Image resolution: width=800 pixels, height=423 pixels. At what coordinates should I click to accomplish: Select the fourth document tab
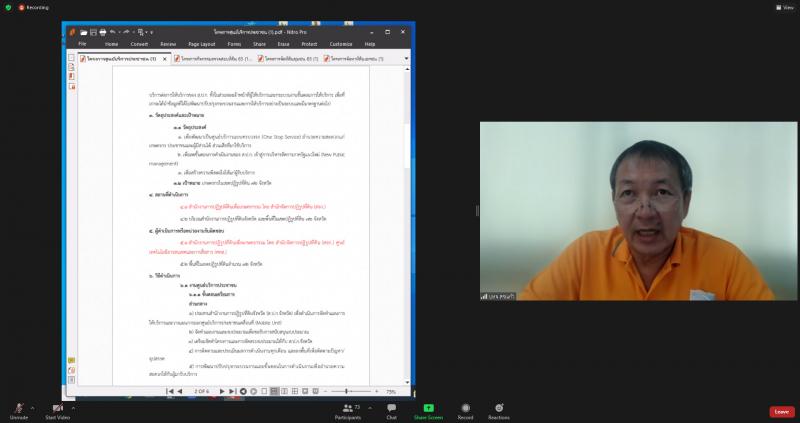(x=354, y=59)
